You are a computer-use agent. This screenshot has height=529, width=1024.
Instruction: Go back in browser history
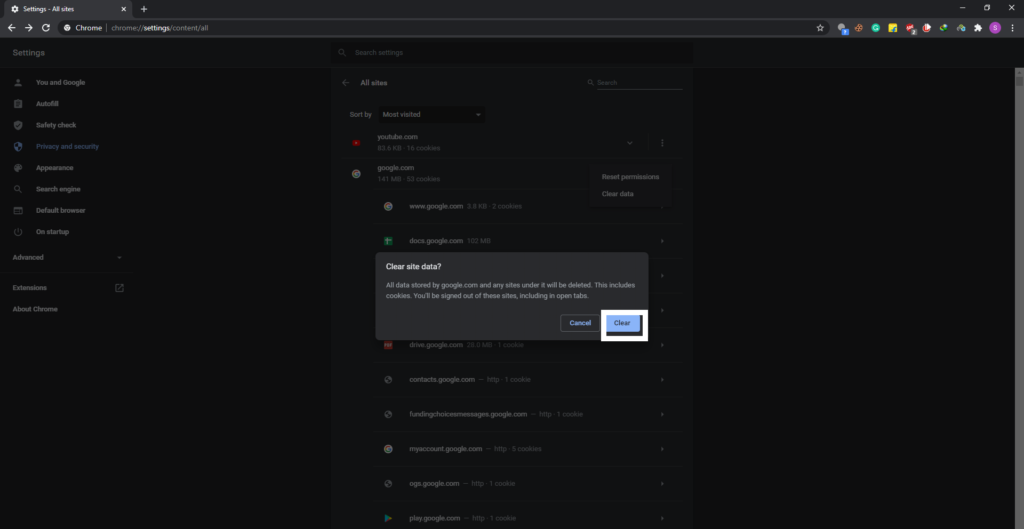[11, 28]
